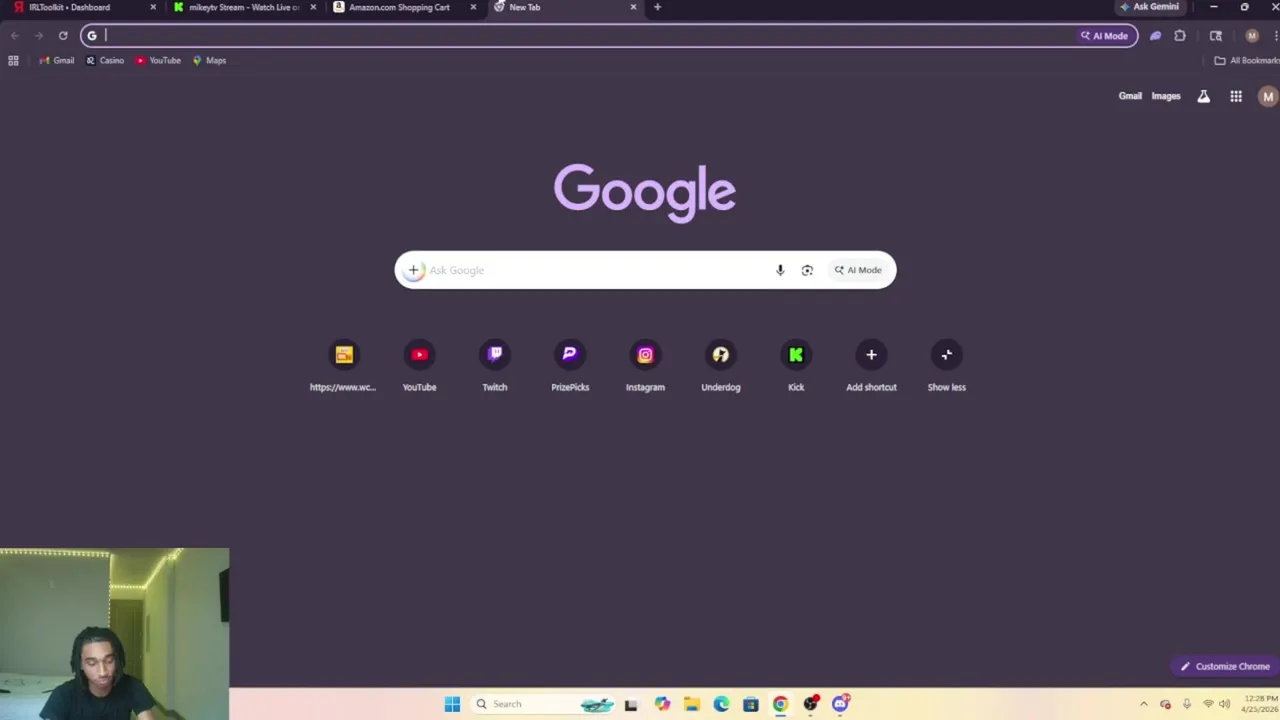Open Microsoft Store from the taskbar
The width and height of the screenshot is (1280, 720).
[750, 704]
